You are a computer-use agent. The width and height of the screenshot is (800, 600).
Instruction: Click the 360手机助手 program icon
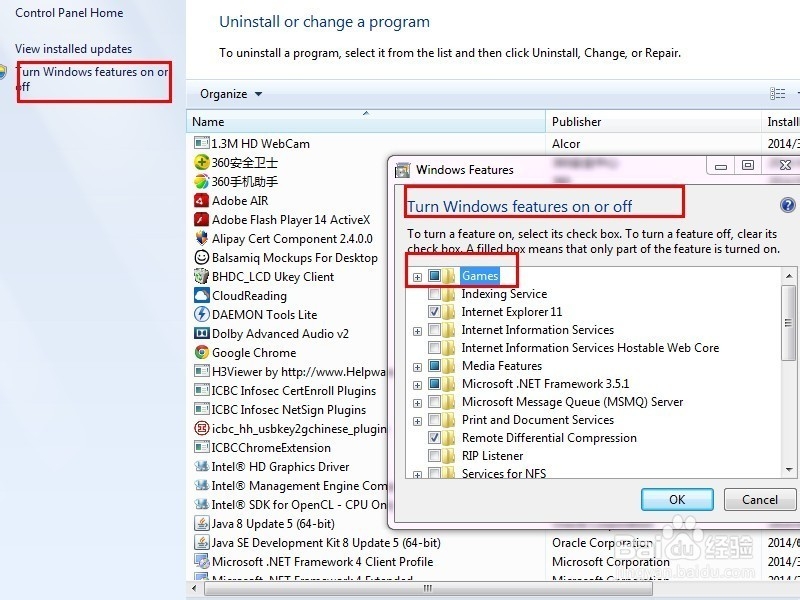point(202,181)
